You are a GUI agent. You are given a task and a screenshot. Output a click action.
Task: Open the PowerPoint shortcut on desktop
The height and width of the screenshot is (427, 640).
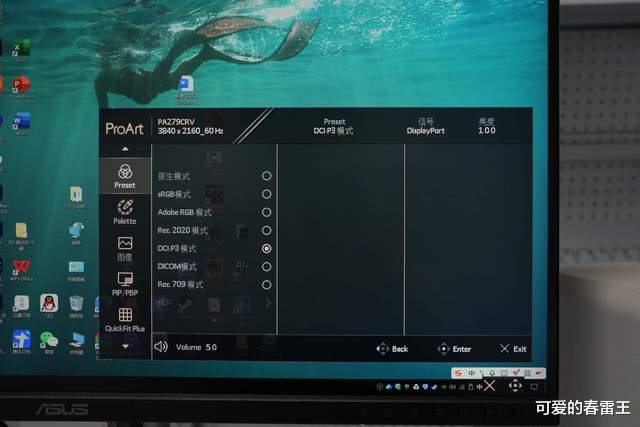[21, 85]
